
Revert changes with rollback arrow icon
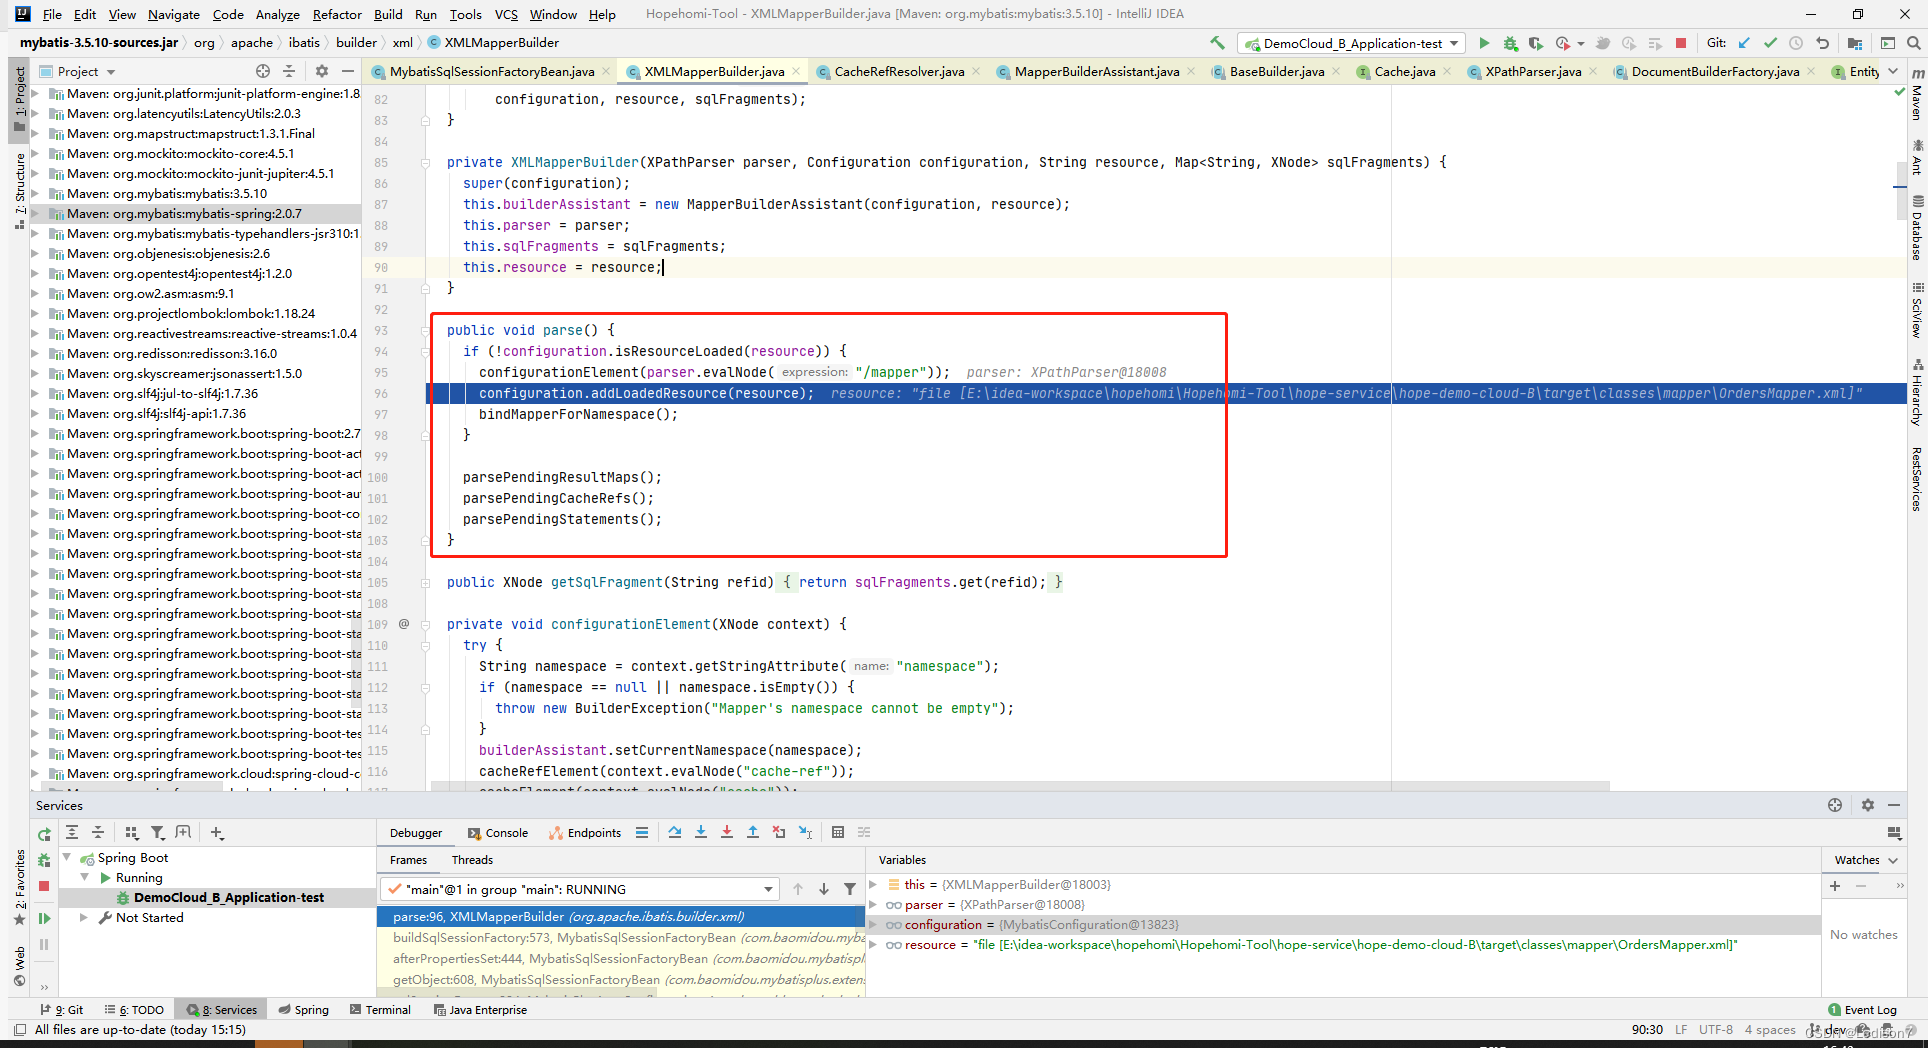click(x=1822, y=43)
